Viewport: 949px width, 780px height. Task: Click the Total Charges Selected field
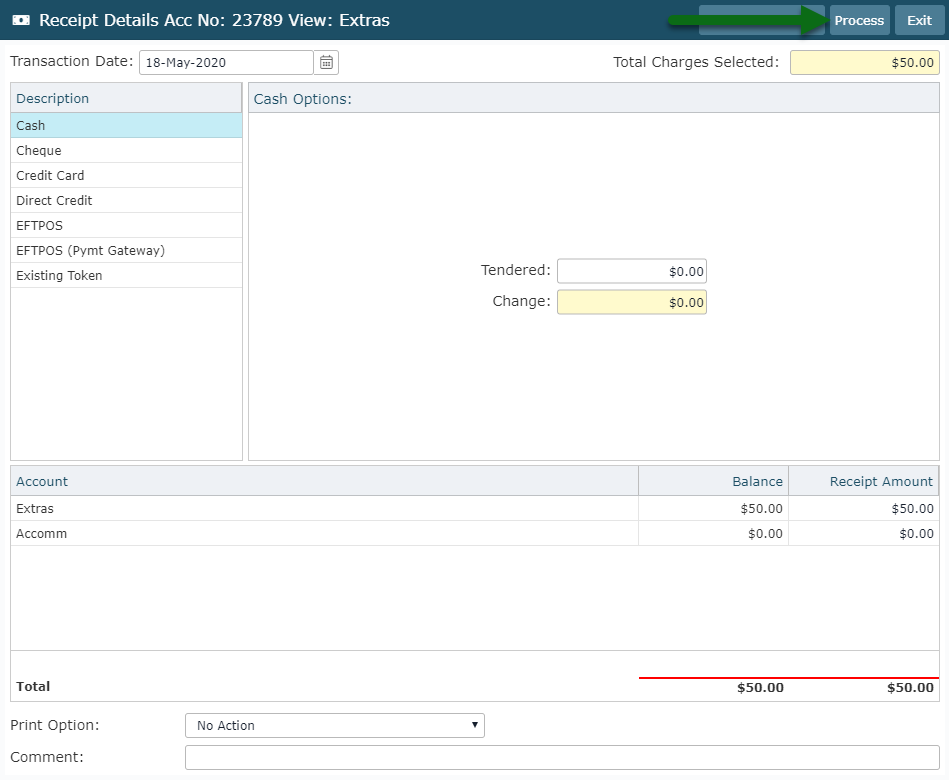(x=865, y=62)
